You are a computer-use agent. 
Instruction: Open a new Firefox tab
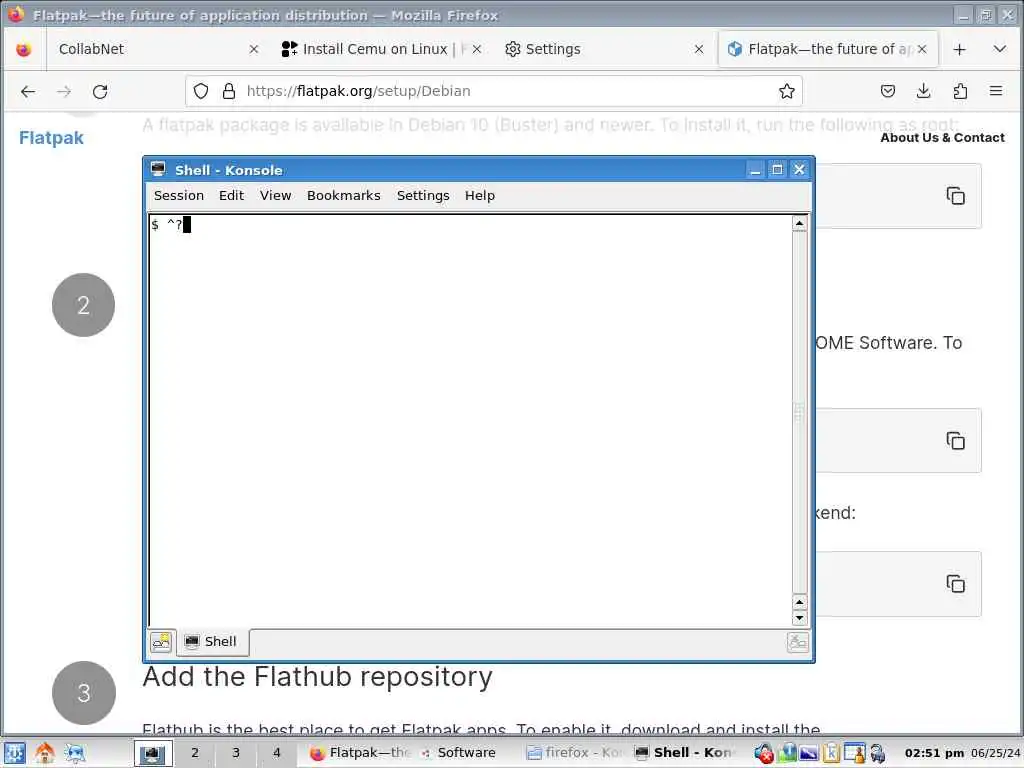(x=959, y=50)
